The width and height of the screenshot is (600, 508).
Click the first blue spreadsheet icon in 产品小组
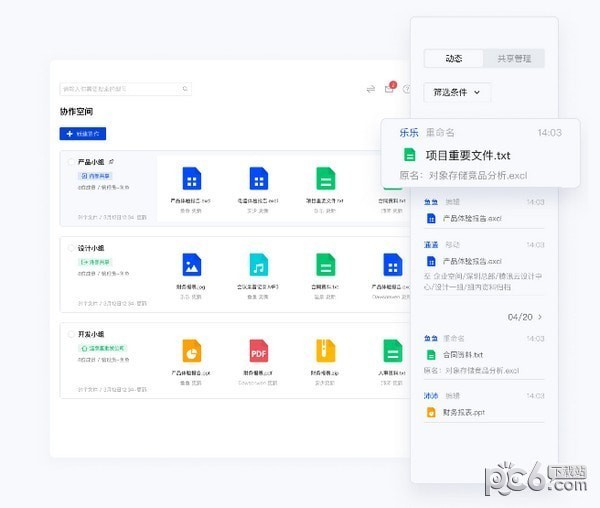pos(192,179)
